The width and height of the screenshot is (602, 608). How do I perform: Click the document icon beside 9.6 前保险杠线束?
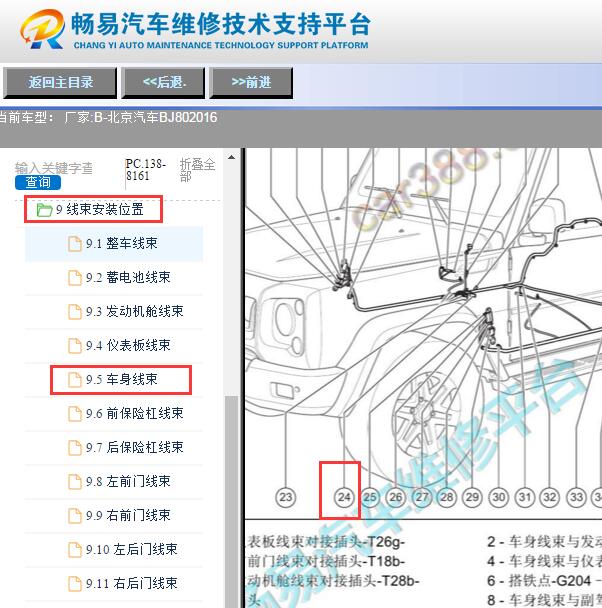(x=74, y=414)
